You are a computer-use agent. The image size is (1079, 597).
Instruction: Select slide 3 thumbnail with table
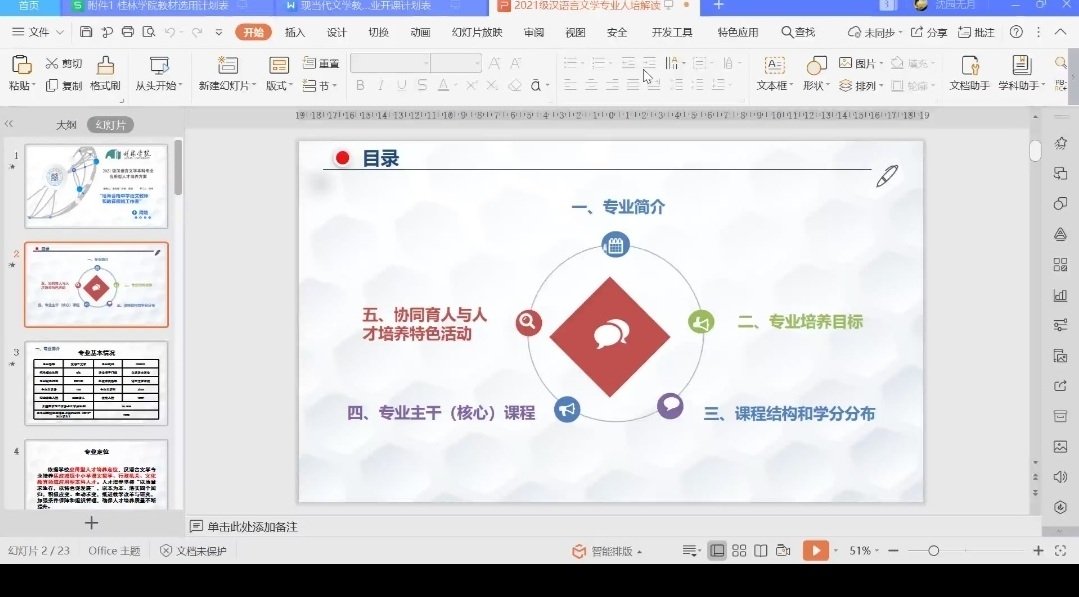coord(96,382)
